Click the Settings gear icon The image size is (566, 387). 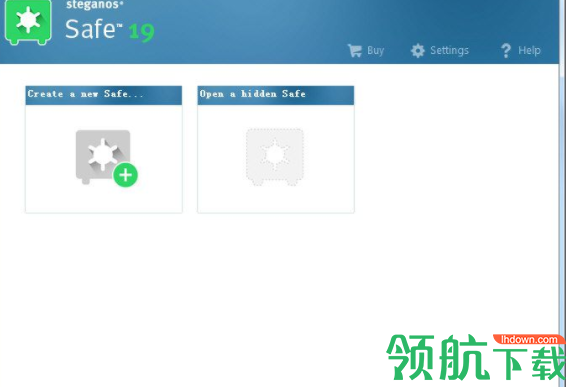tap(418, 51)
